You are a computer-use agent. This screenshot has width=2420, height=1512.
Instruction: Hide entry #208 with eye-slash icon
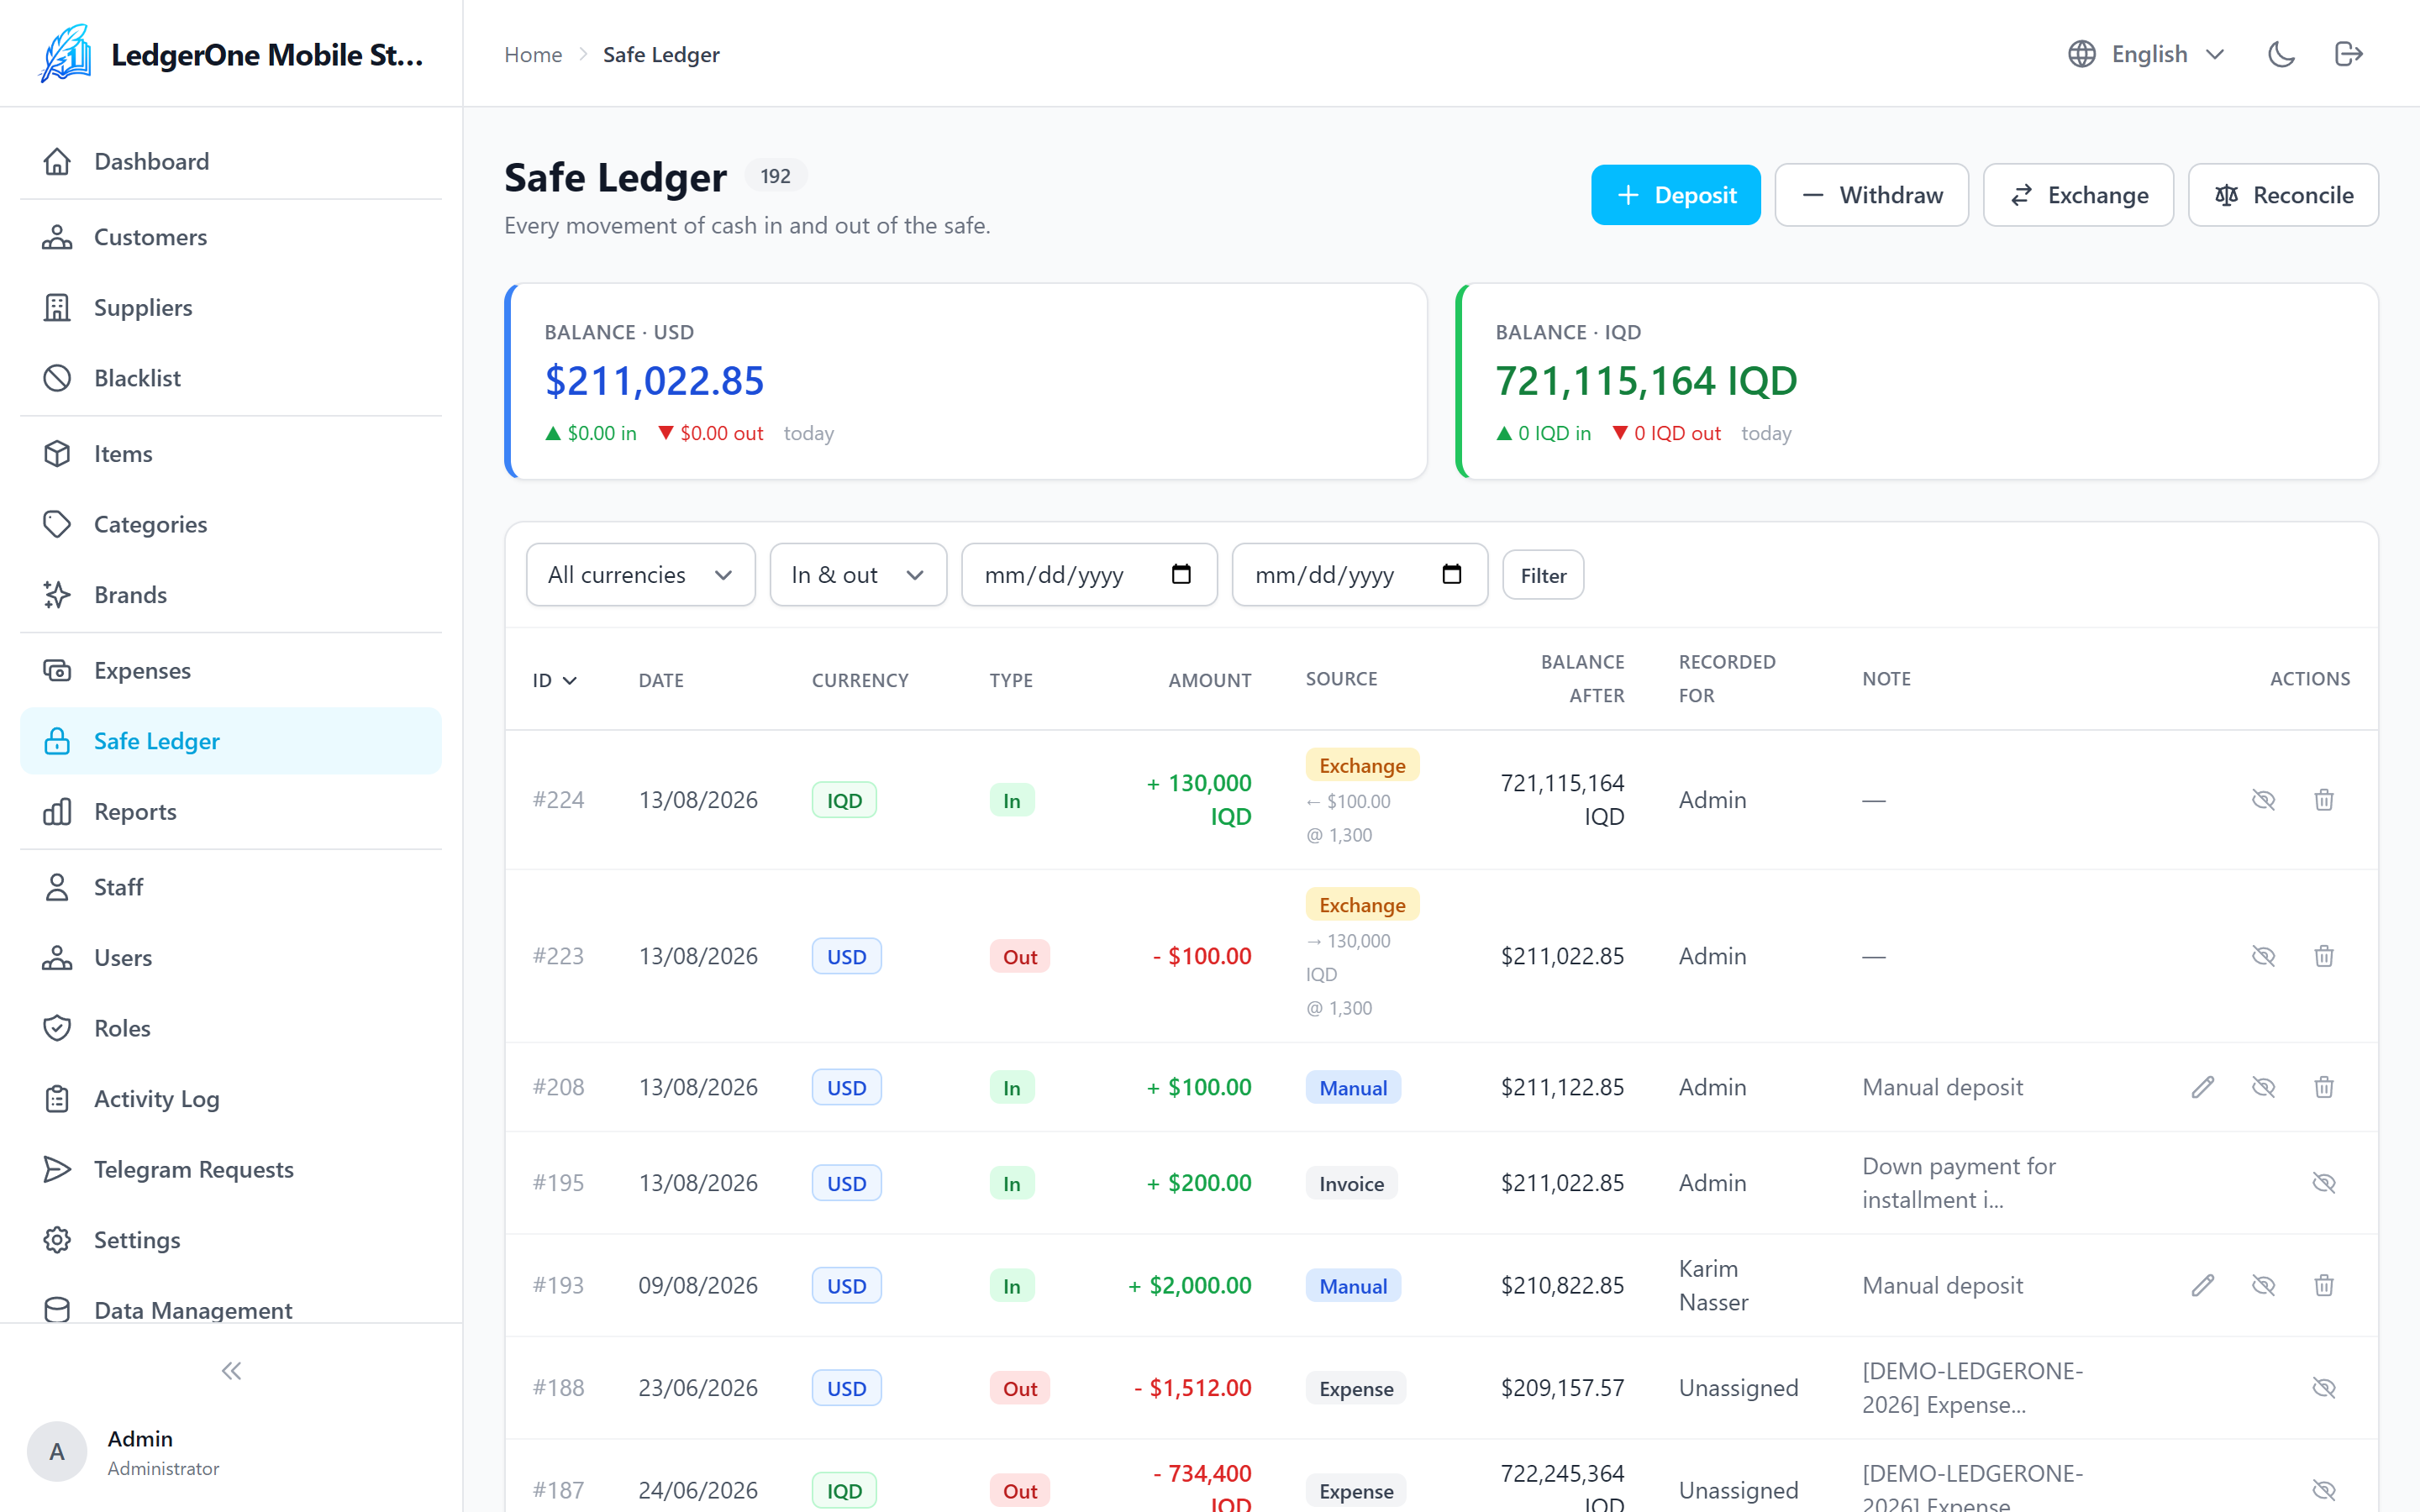pyautogui.click(x=2263, y=1086)
